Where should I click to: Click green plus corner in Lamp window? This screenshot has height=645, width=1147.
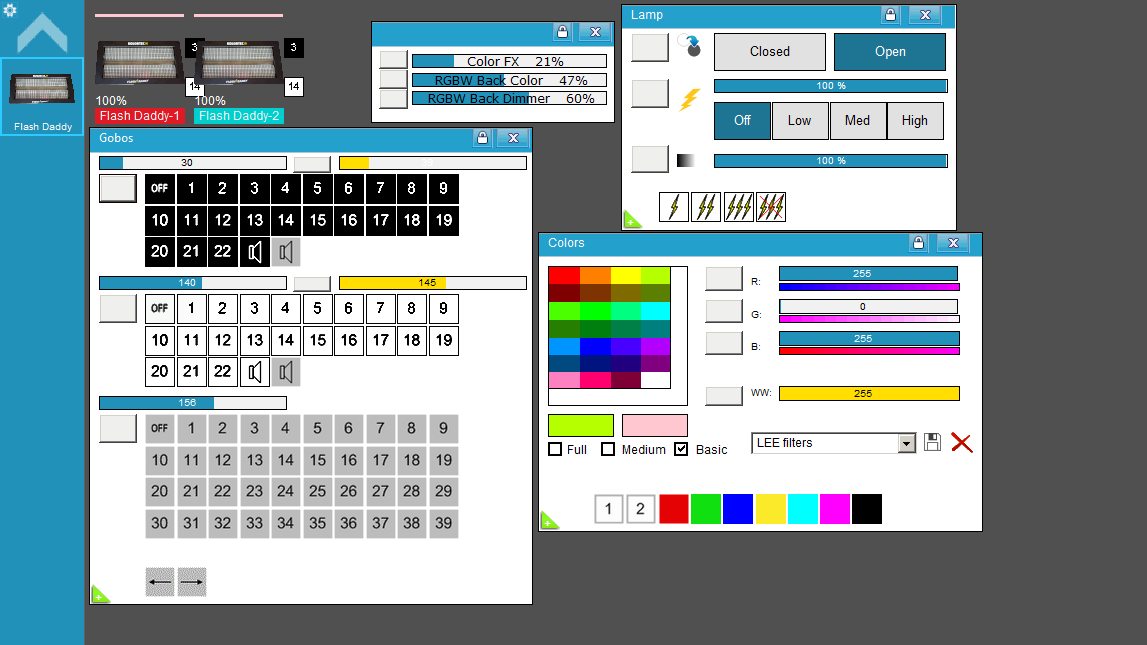[631, 221]
